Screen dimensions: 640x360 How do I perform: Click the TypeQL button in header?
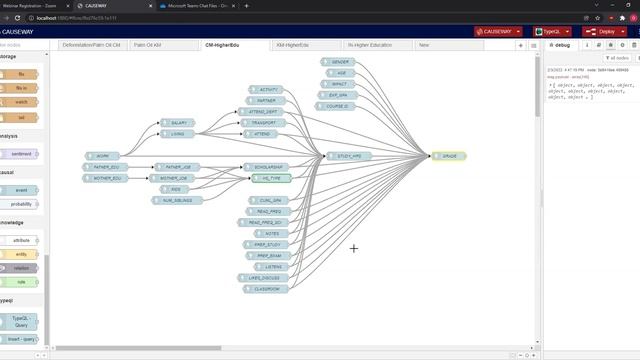[548, 32]
